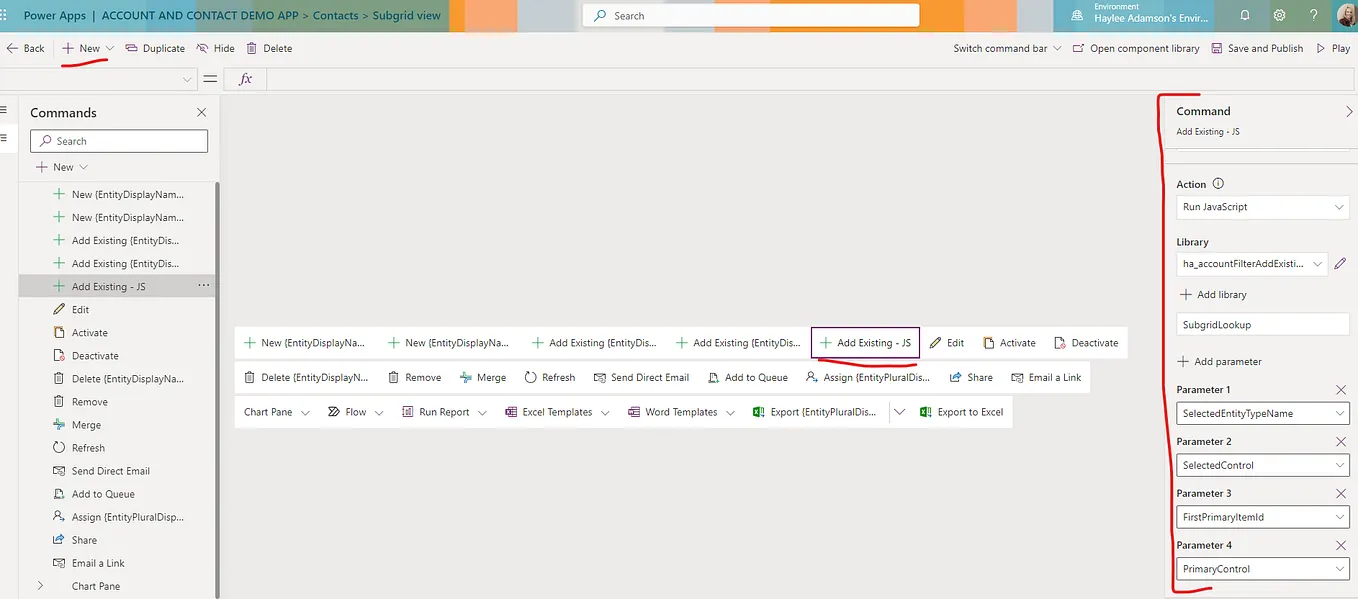Open the help question mark icon
Viewport: 1358px width, 599px height.
tap(1314, 16)
